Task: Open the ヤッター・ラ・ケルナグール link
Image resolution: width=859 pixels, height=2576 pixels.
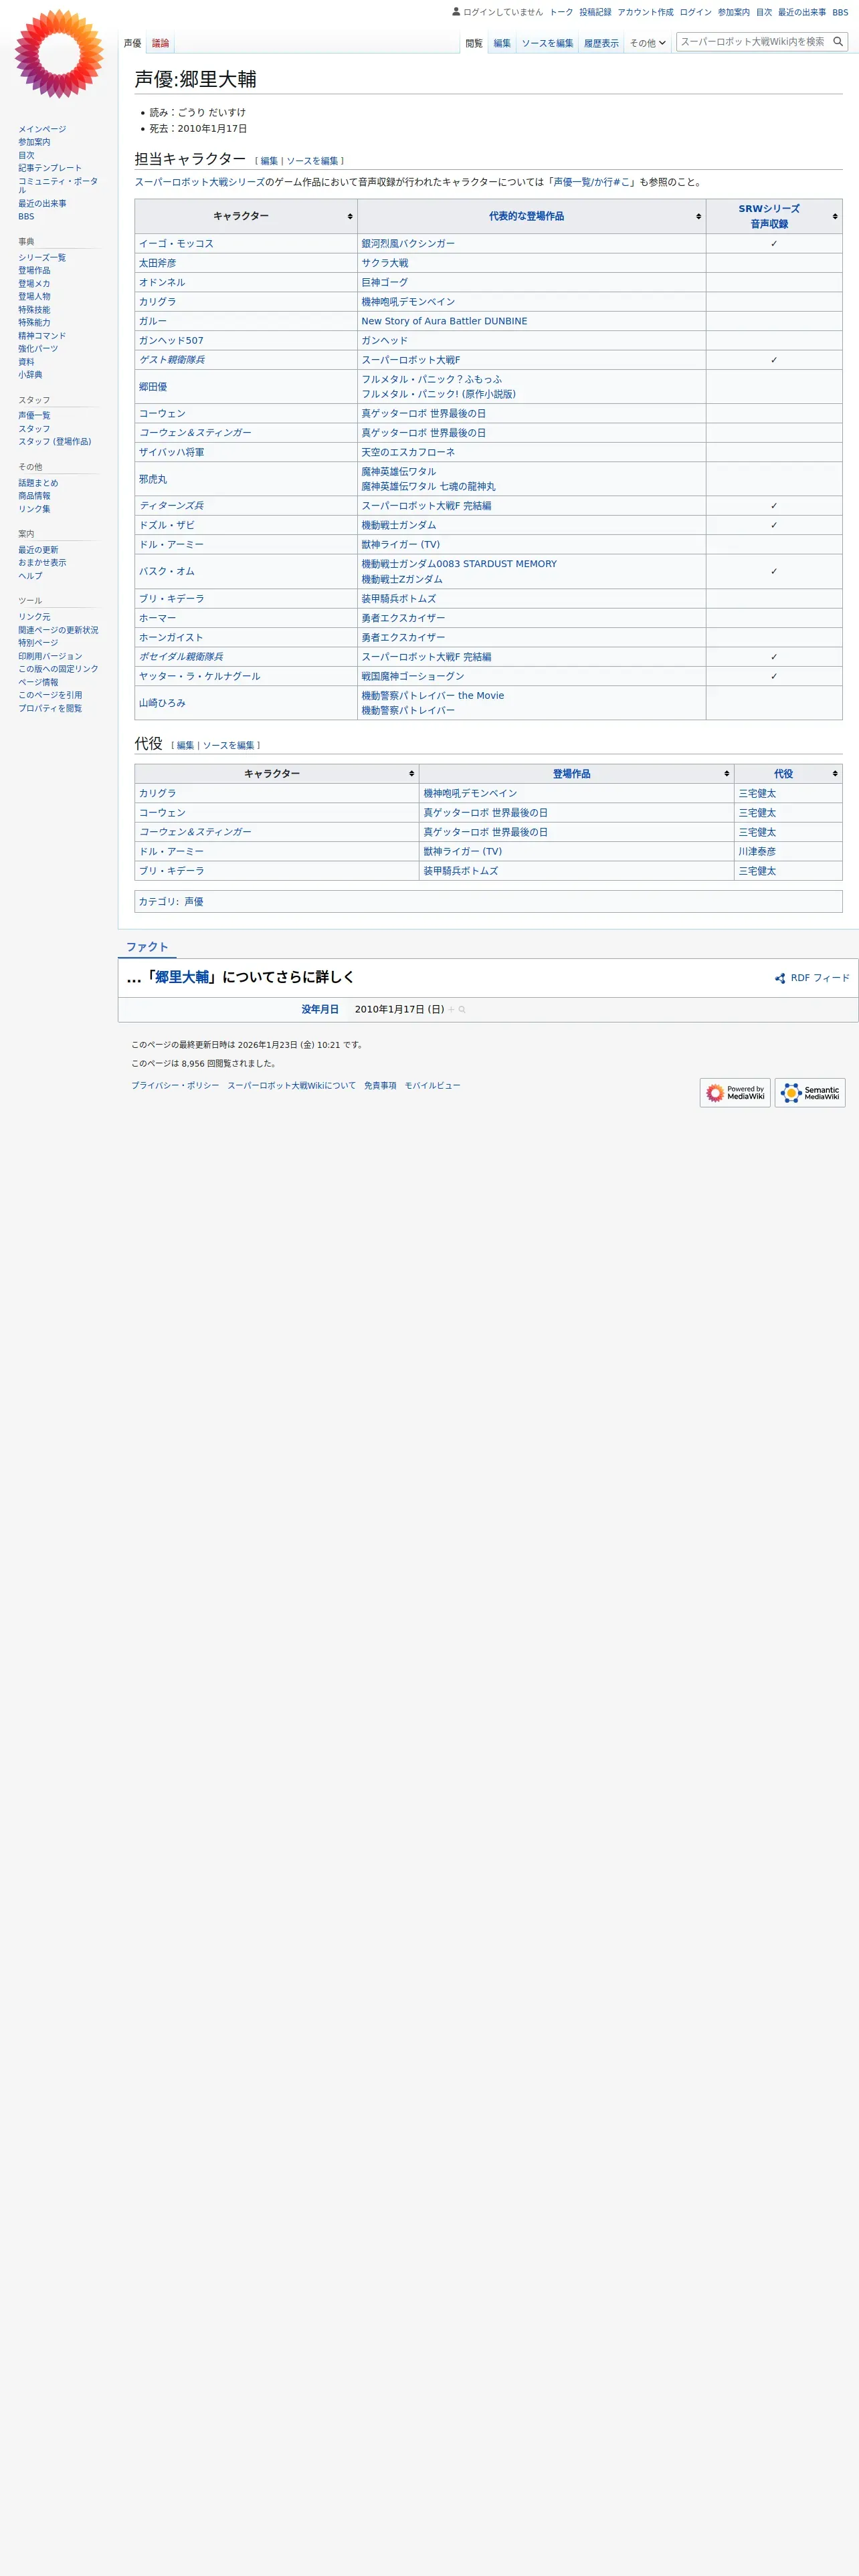Action: coord(199,677)
